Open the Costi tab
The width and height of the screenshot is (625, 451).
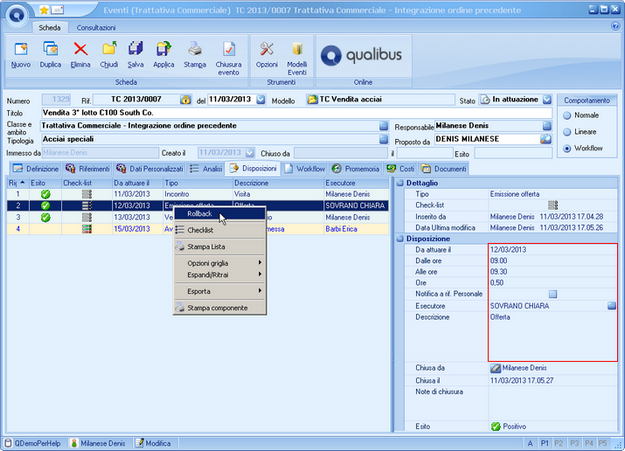pos(401,169)
